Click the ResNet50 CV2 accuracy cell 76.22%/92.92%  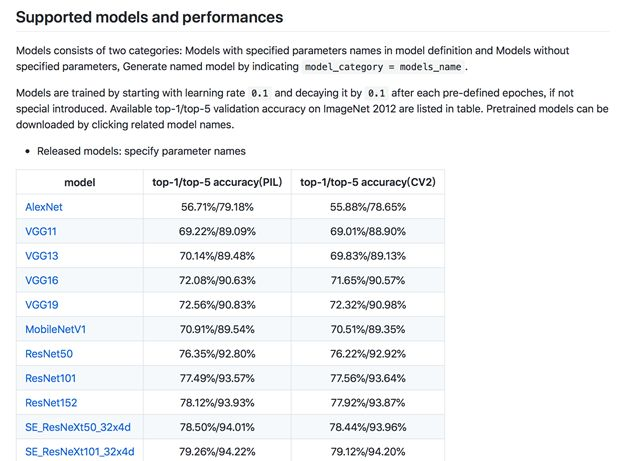click(x=367, y=354)
